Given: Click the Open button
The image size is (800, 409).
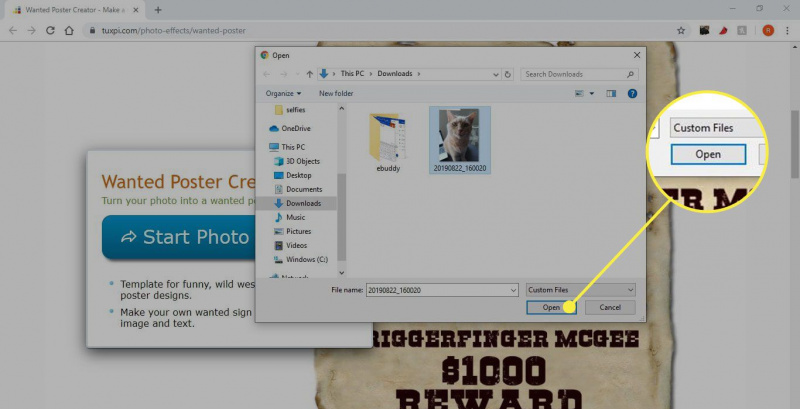Looking at the screenshot, I should (x=551, y=308).
